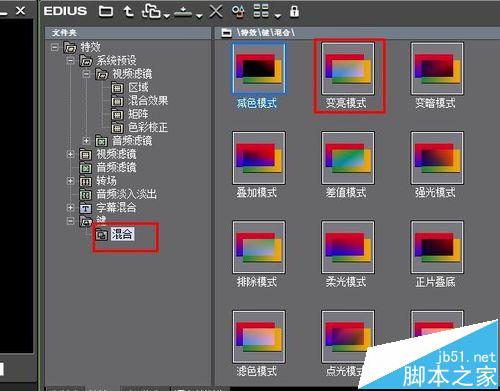Select the 滤色模式 effect thumbnail
Screen dimensions: 500x391
pyautogui.click(x=259, y=336)
